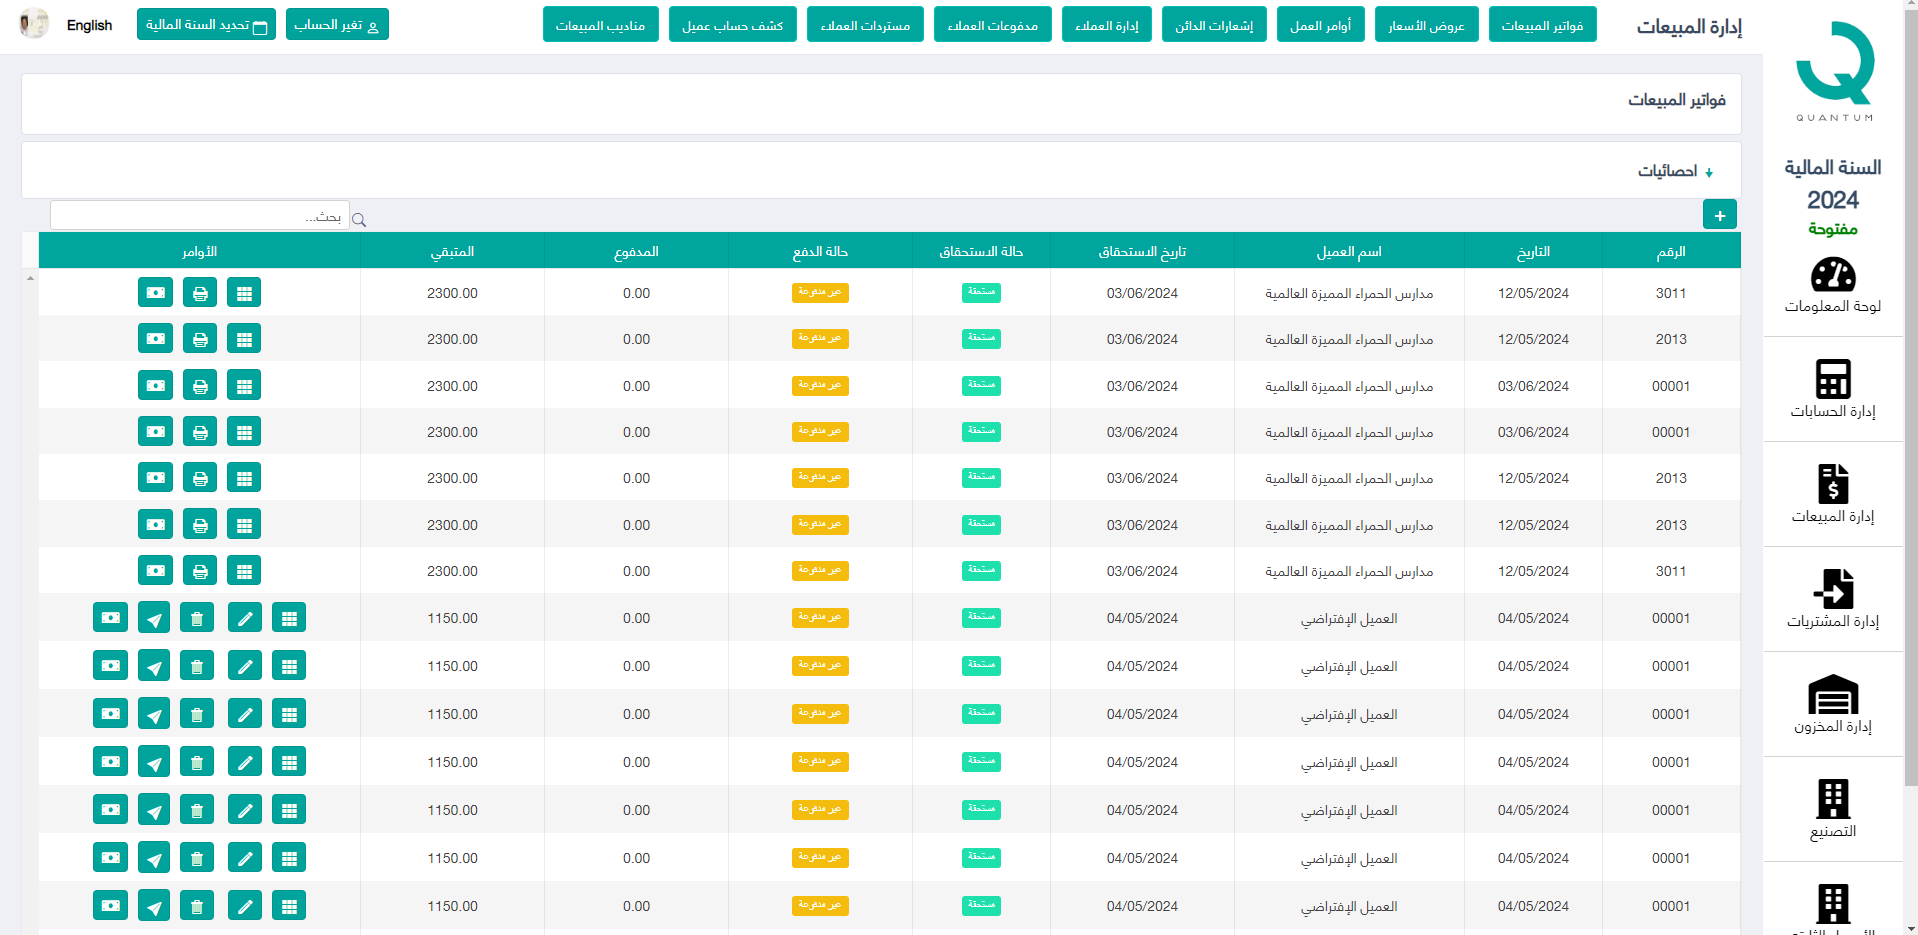Open إدارة الحسابات calculator icon in sidebar

(1832, 389)
